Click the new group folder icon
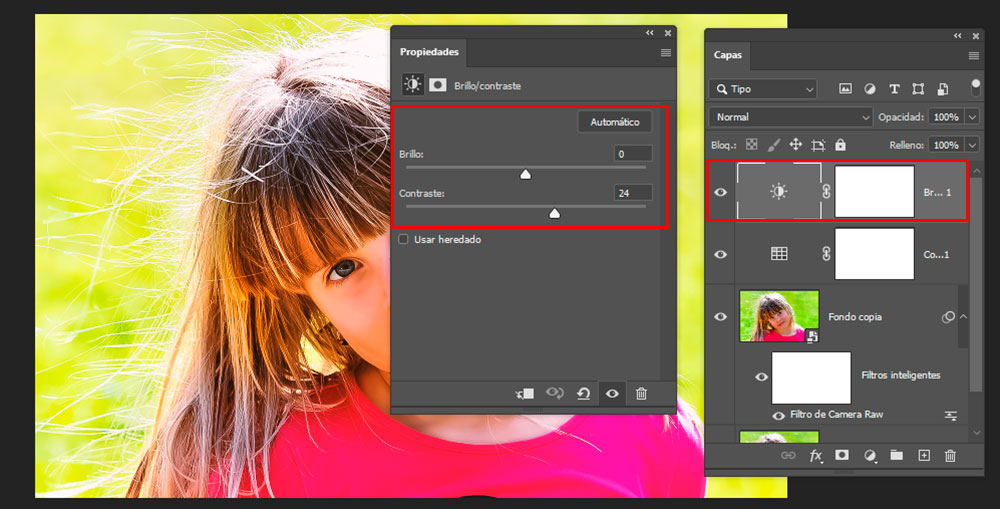Viewport: 1000px width, 509px height. (897, 456)
